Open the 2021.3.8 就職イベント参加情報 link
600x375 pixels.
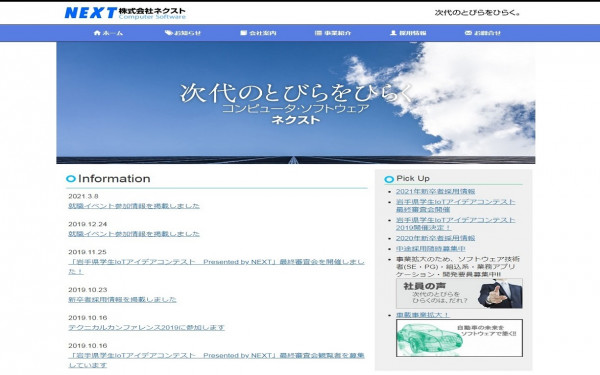(134, 206)
